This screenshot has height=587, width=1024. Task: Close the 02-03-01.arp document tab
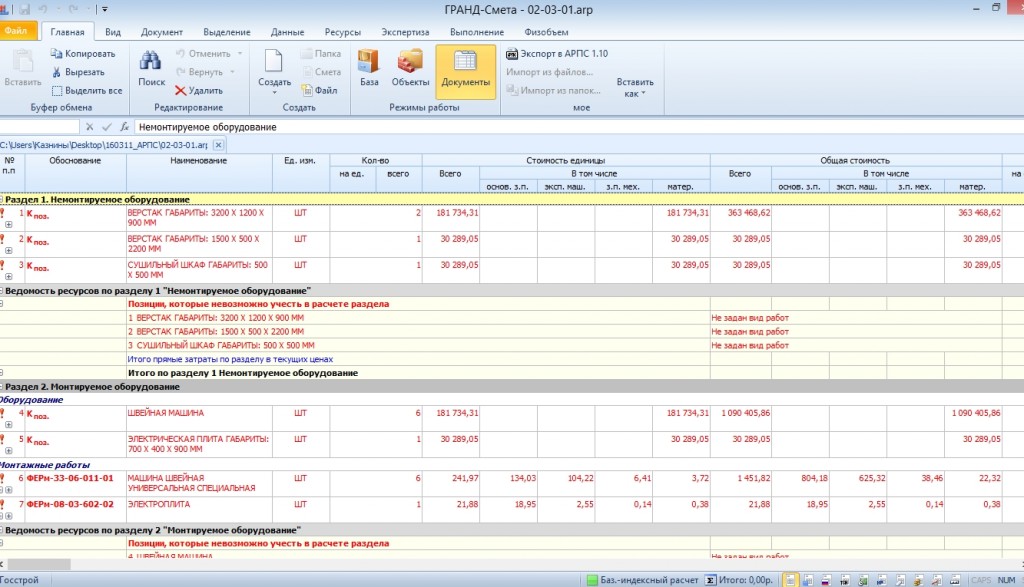pos(219,145)
